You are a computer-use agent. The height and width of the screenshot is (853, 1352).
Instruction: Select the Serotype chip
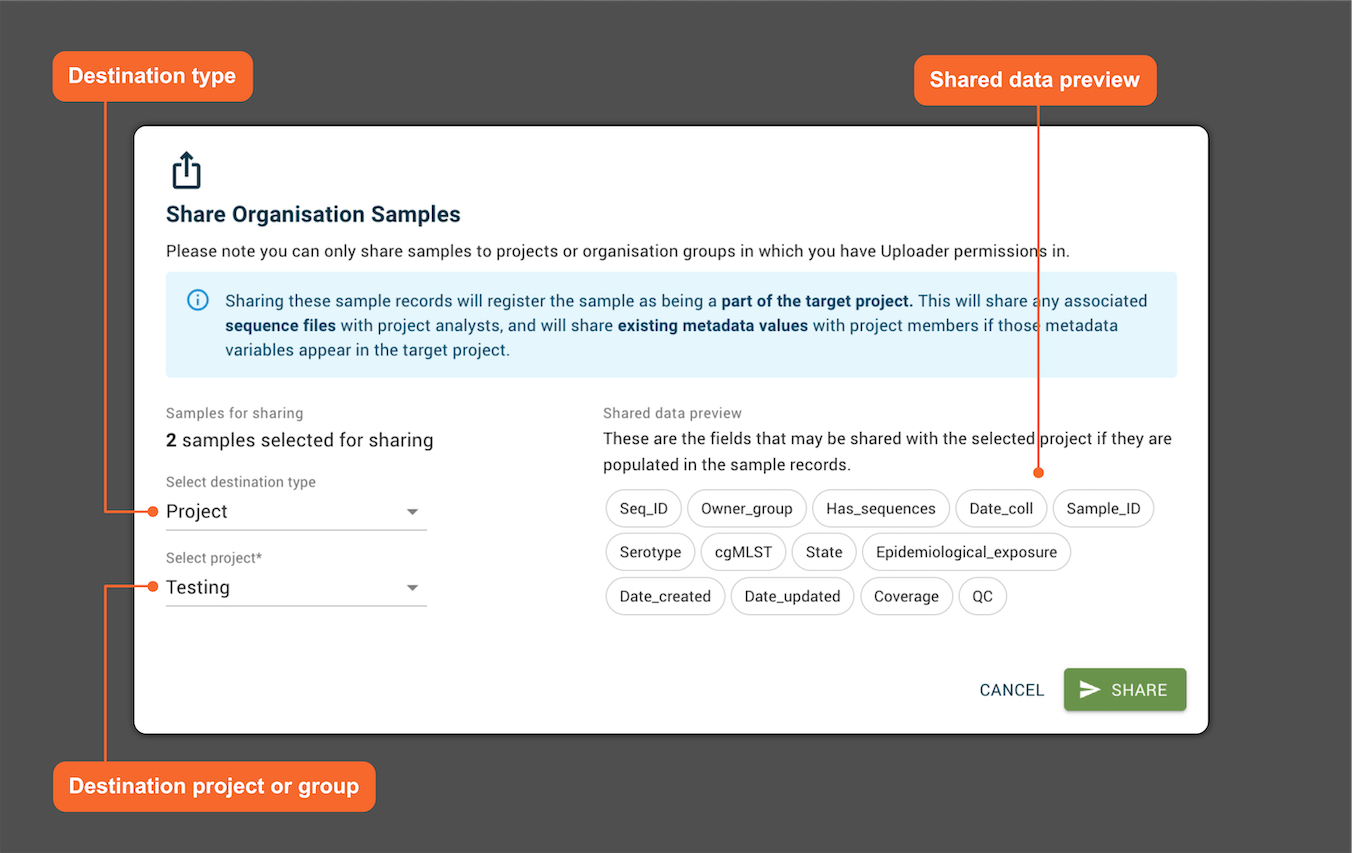pos(650,551)
